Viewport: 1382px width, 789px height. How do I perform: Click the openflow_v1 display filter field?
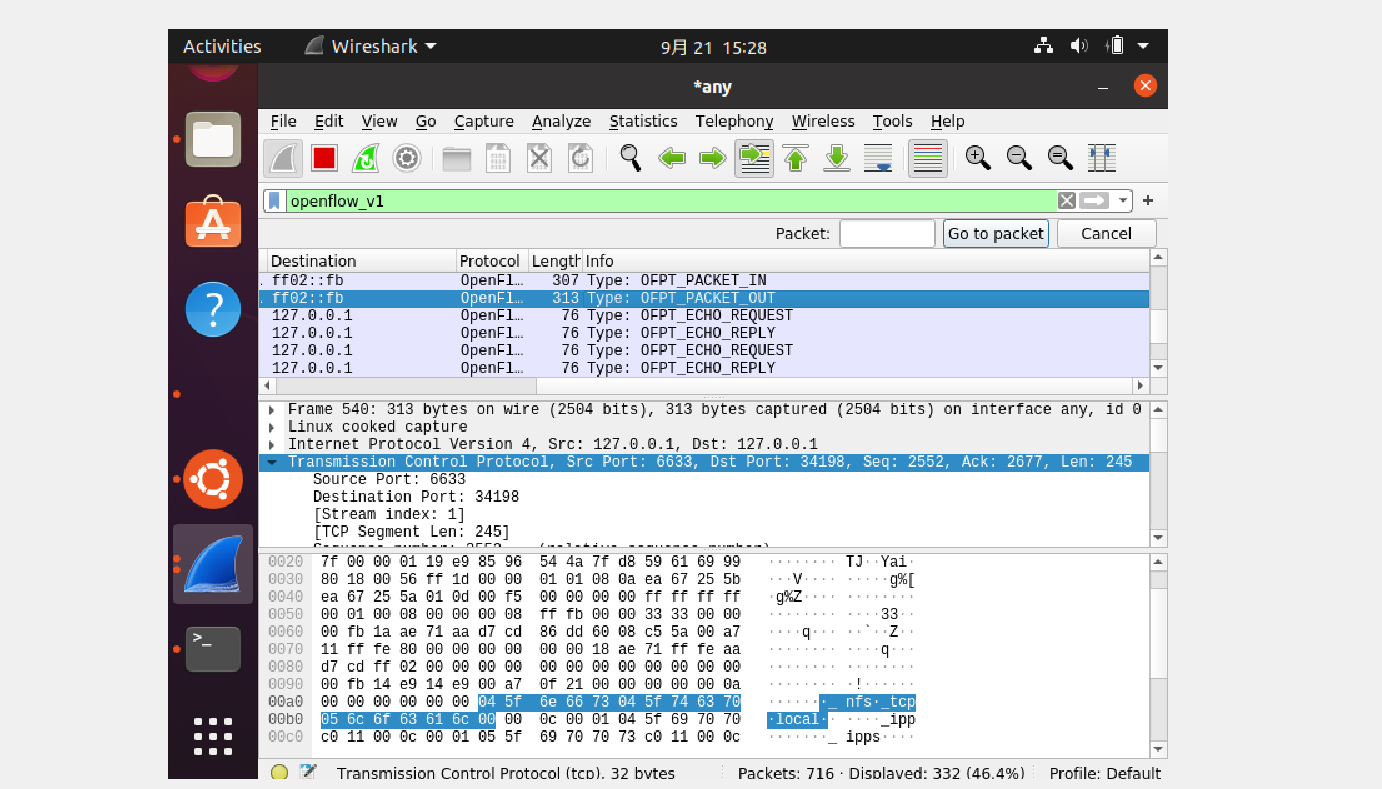click(671, 201)
